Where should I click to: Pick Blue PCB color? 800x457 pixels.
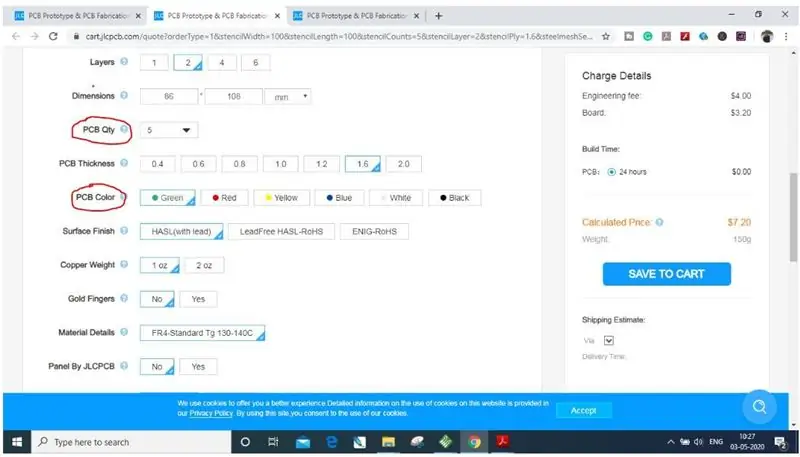click(339, 198)
